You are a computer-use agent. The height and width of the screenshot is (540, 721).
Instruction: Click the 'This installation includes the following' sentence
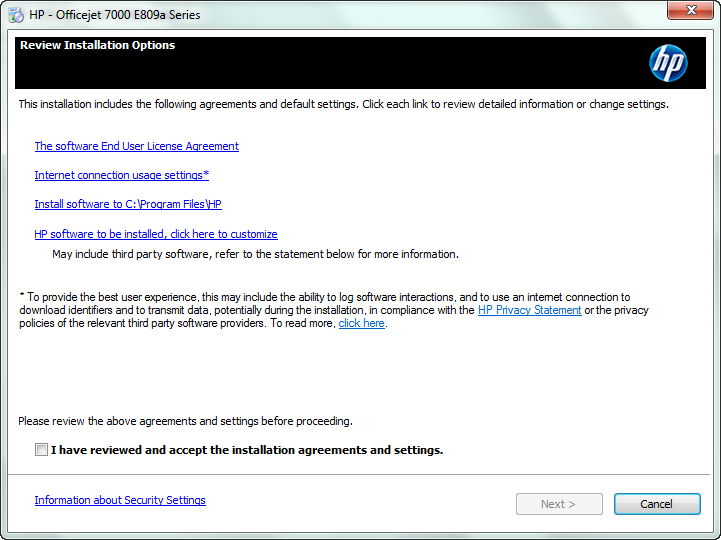click(343, 104)
